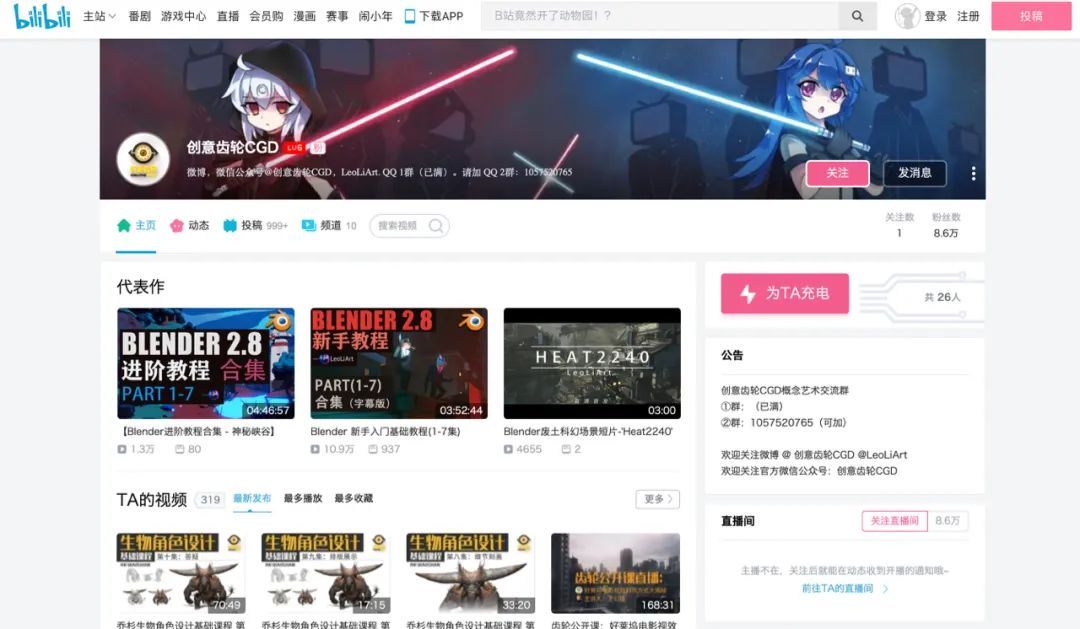
Task: Go to 直播 in top navigation
Action: (x=227, y=16)
